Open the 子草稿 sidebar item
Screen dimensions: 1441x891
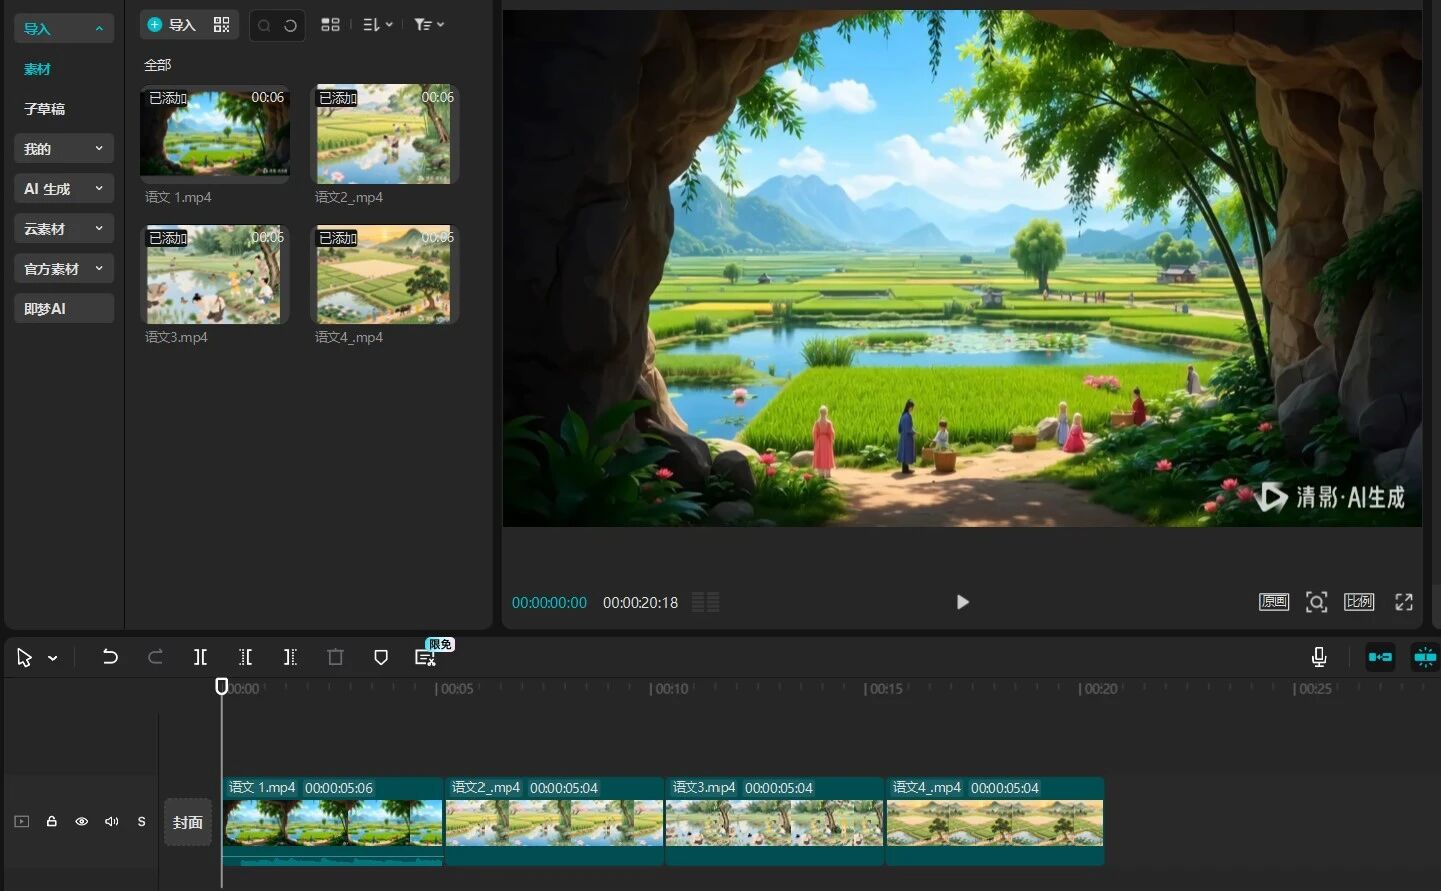(45, 109)
